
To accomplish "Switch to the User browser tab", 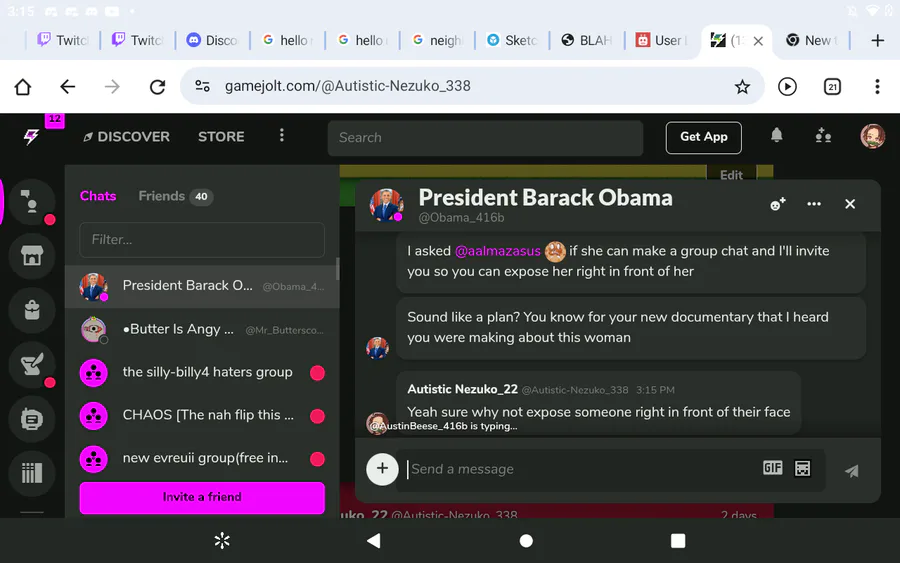I will point(661,40).
